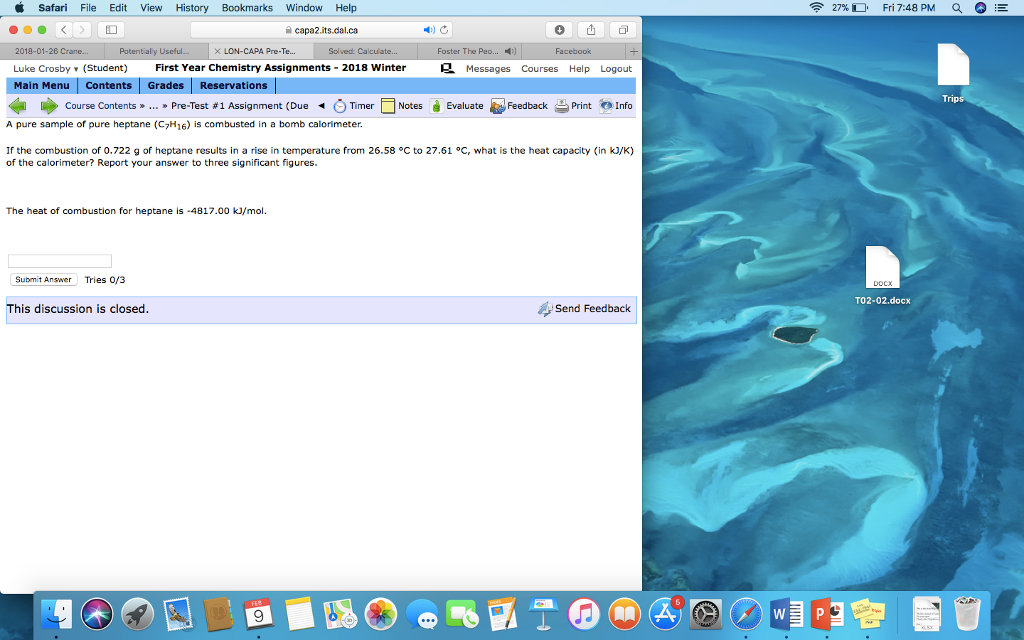Open Launchpad from the Dock
1024x640 pixels.
(x=138, y=614)
